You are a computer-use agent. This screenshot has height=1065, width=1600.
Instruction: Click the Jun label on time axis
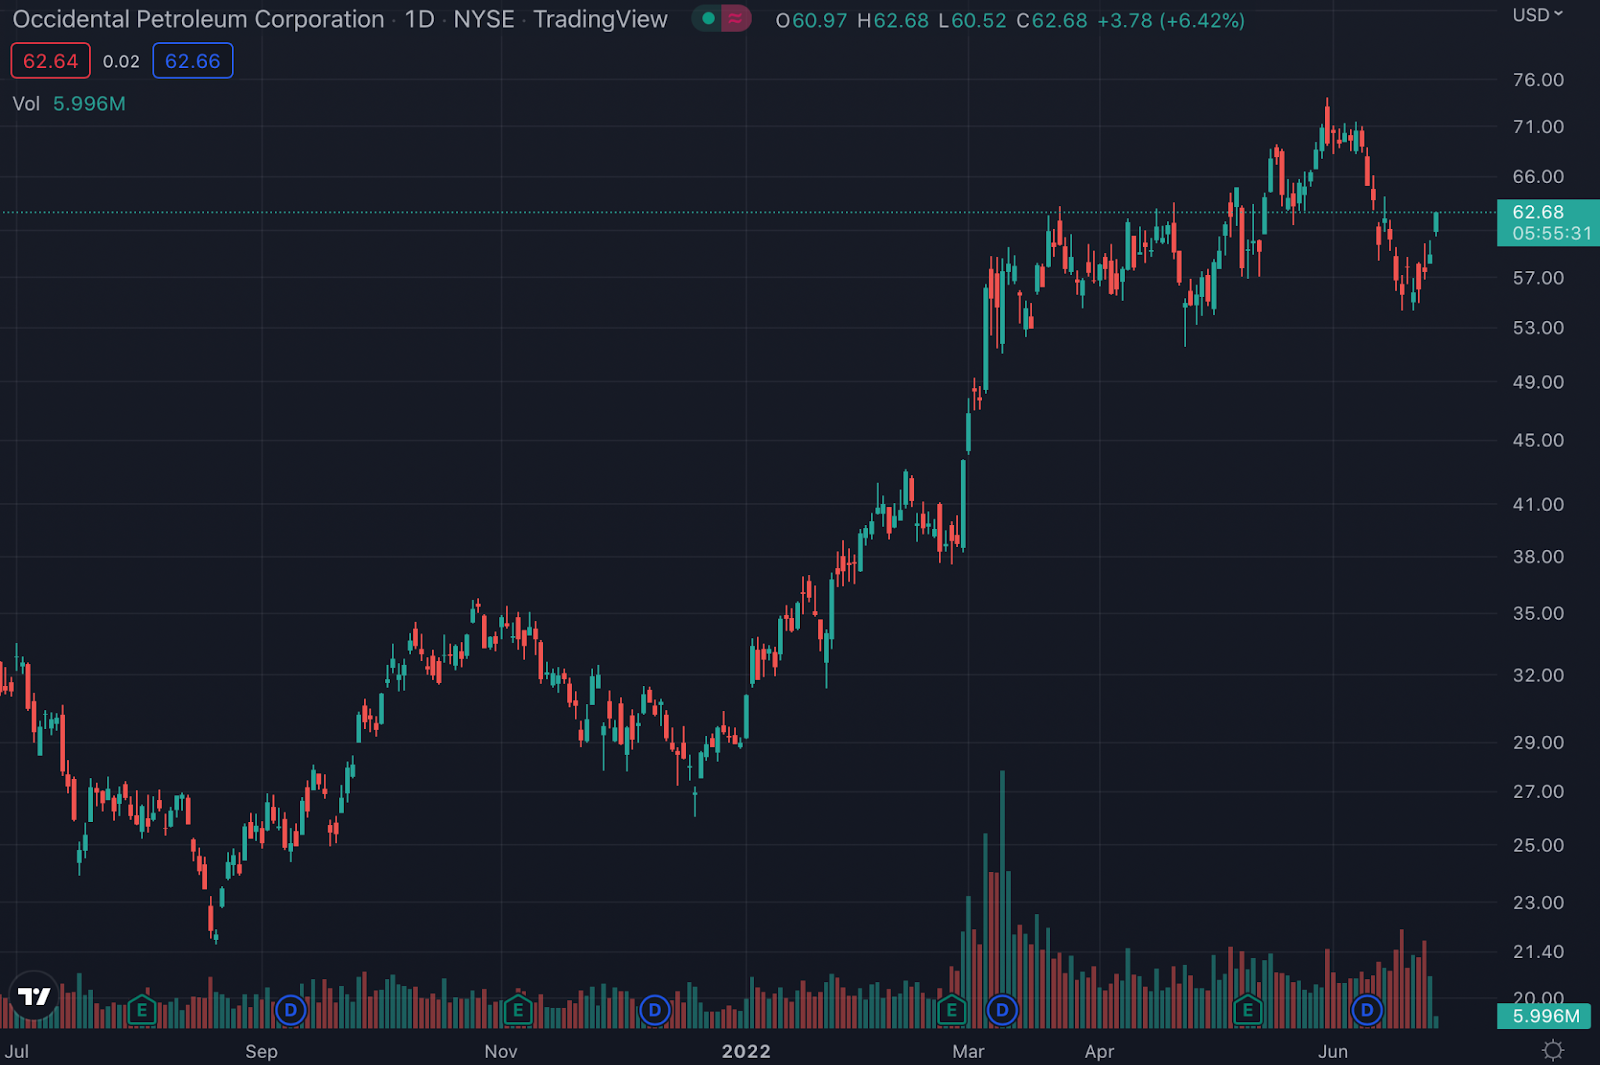[x=1333, y=1051]
